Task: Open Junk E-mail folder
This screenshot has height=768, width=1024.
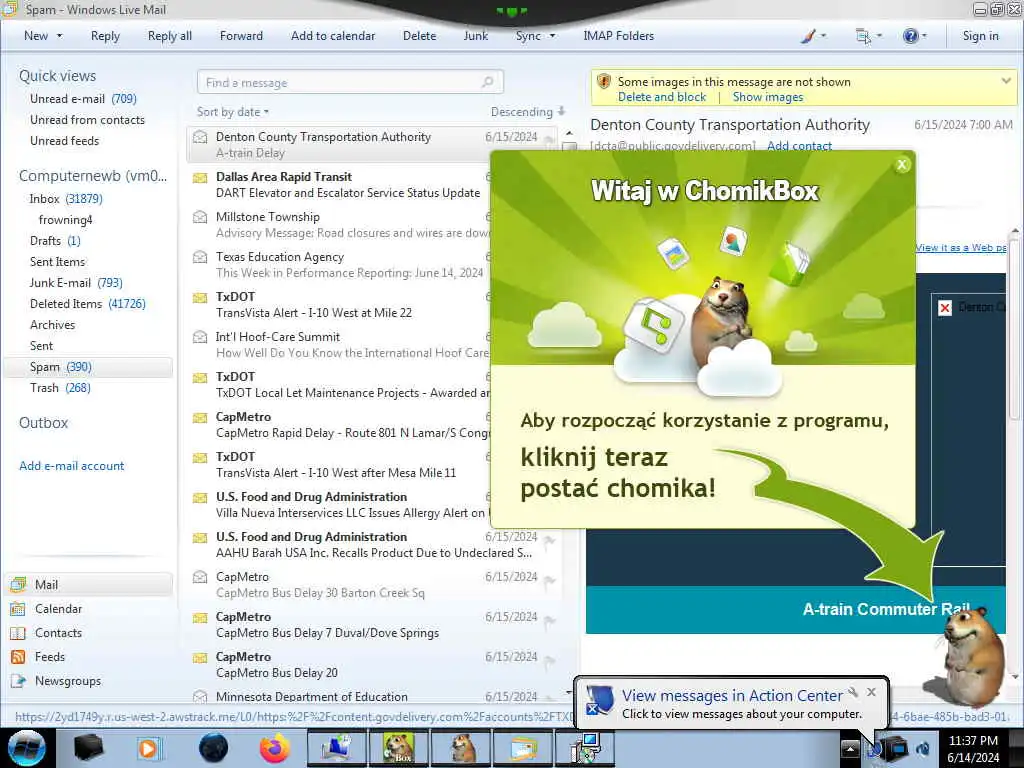Action: [x=76, y=283]
